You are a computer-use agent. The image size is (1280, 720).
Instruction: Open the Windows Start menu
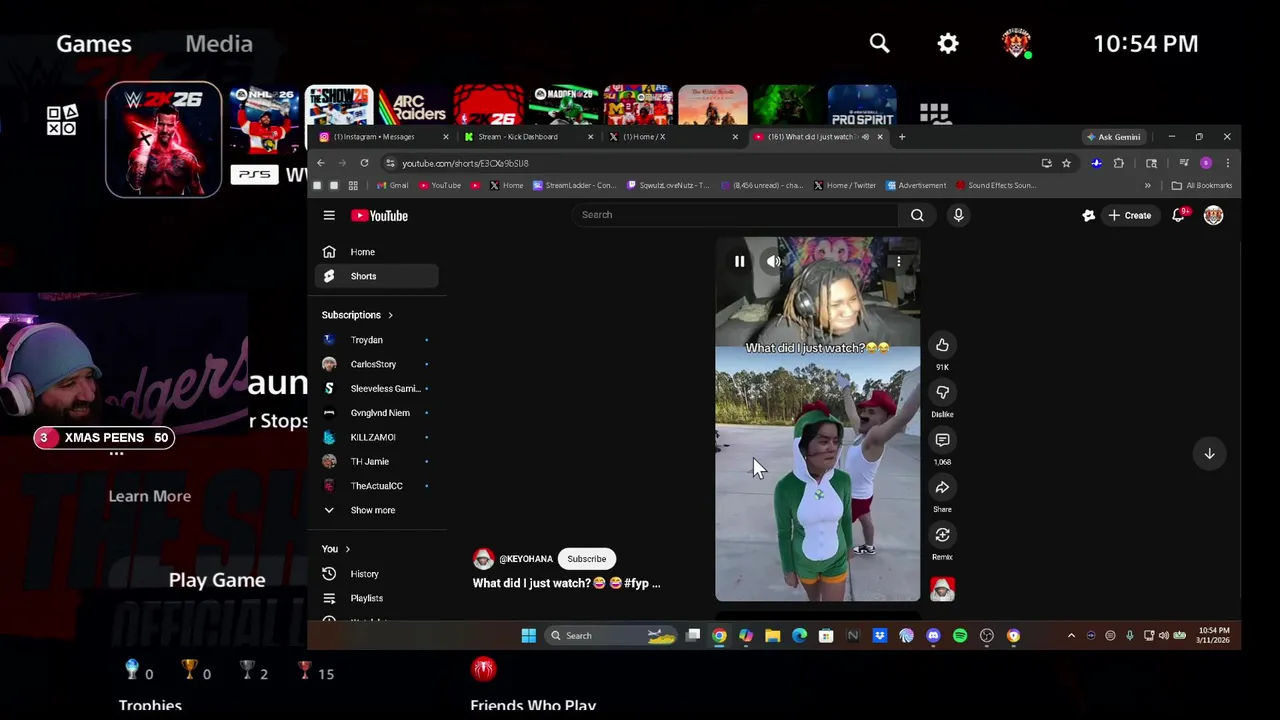point(528,636)
